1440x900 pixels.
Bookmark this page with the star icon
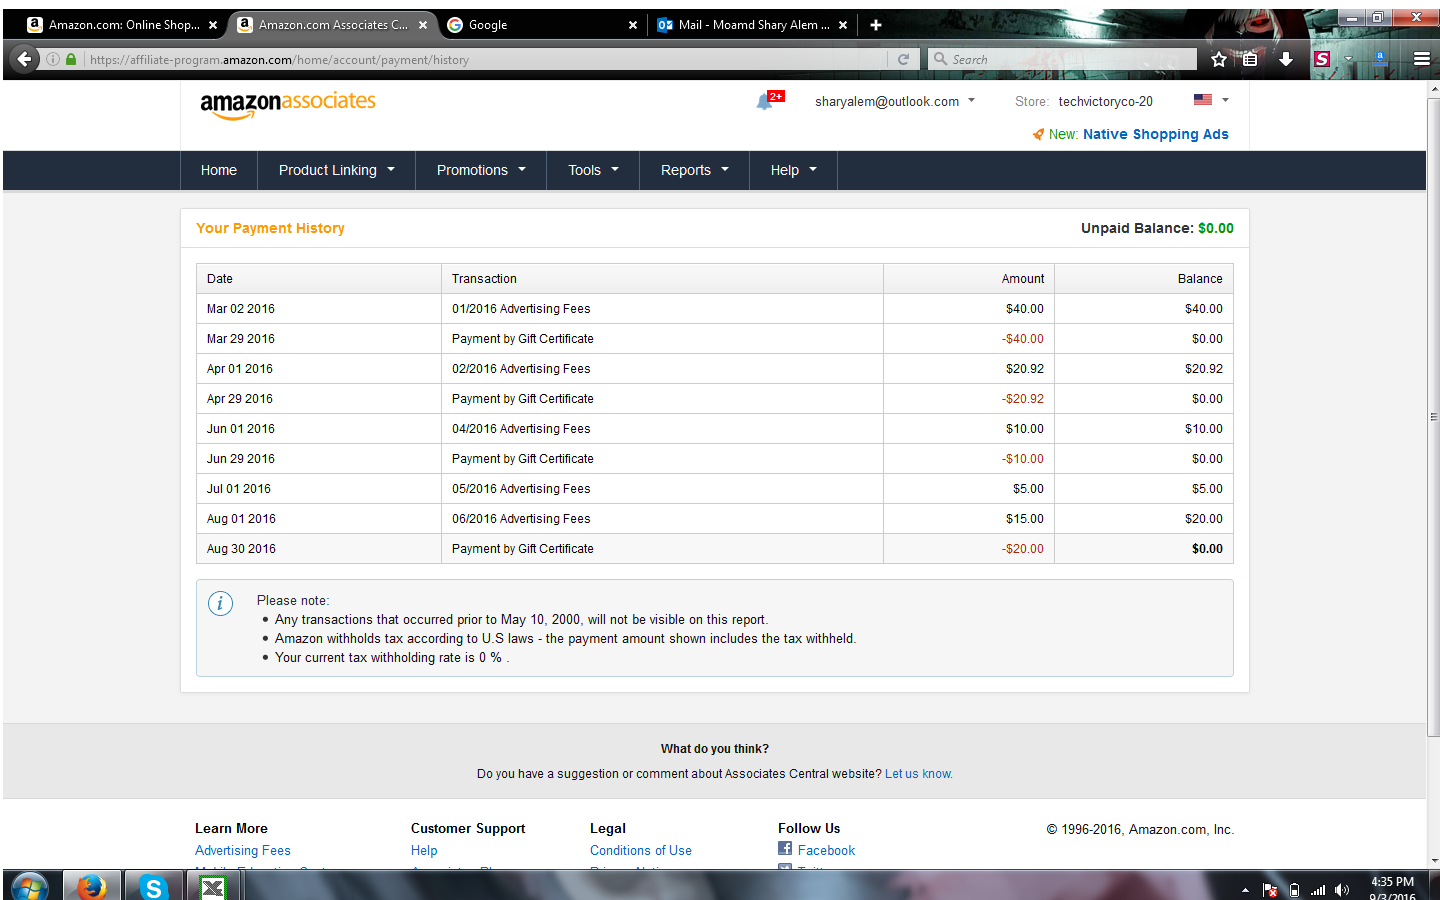1218,59
